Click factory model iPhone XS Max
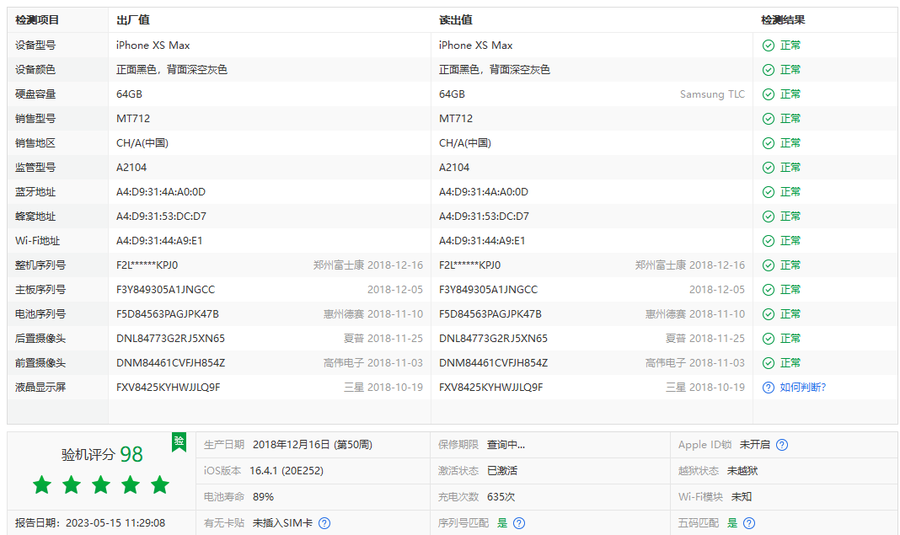Viewport: 900px width, 535px height. 153,45
